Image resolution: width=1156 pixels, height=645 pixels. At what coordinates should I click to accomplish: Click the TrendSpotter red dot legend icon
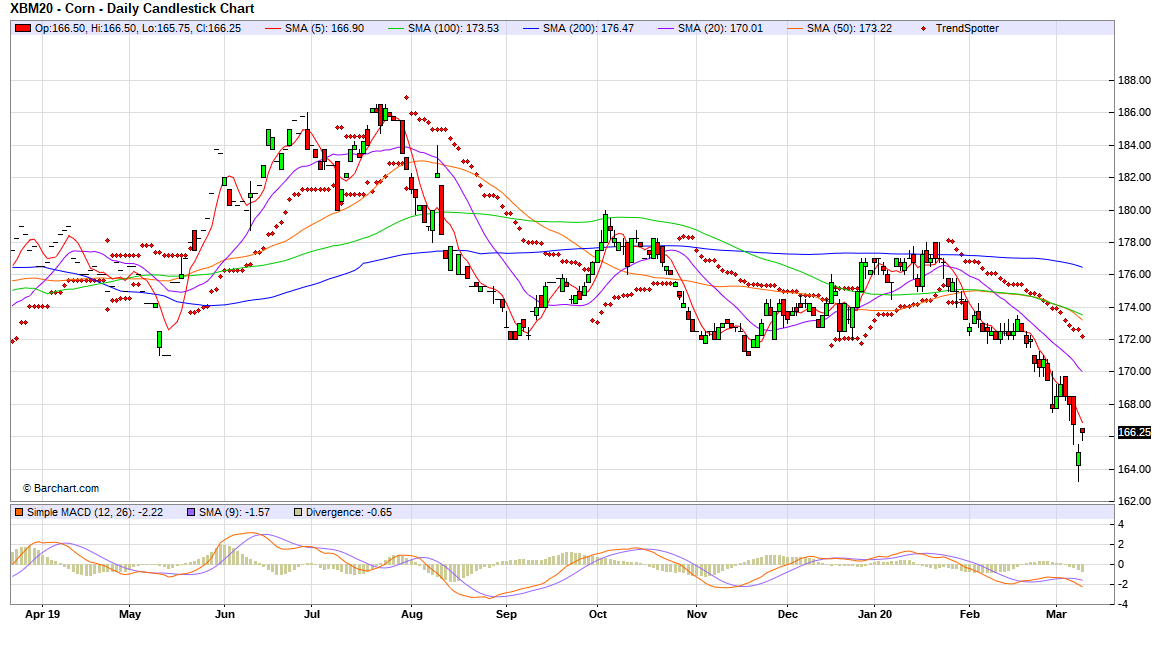pyautogui.click(x=925, y=28)
